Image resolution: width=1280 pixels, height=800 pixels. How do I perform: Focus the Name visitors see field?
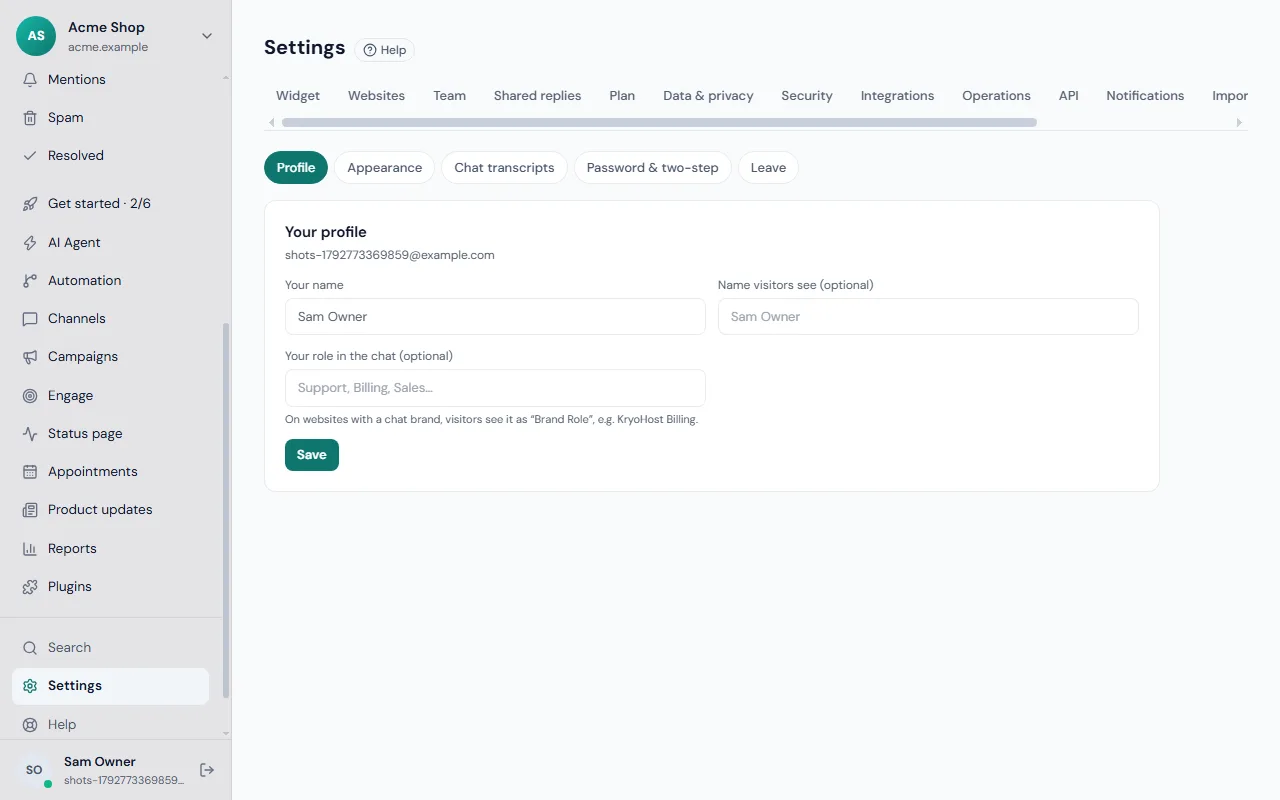point(928,316)
